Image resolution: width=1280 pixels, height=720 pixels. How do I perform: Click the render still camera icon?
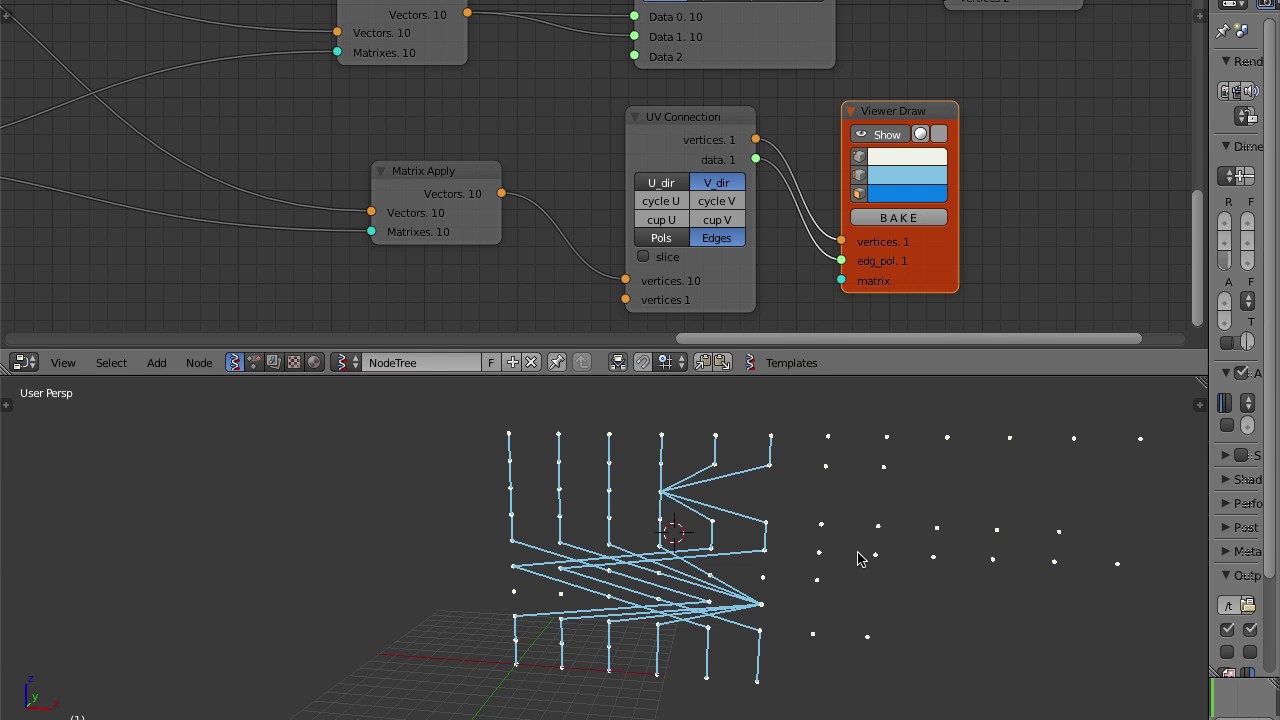(1225, 91)
